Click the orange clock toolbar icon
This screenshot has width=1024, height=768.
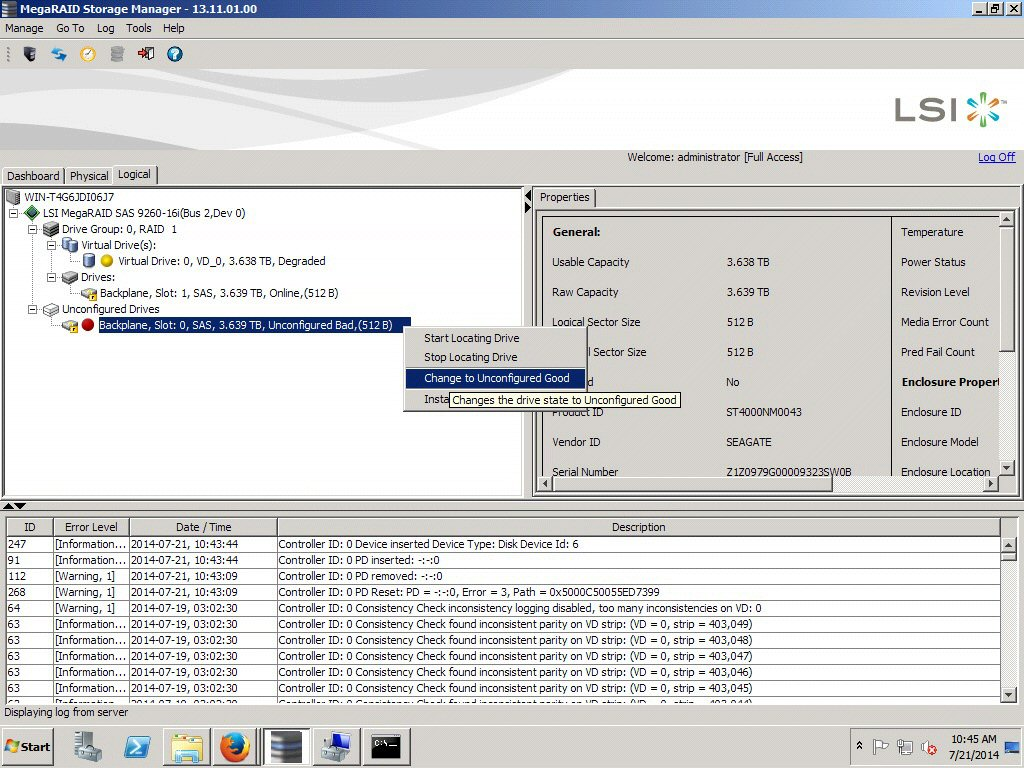point(88,54)
